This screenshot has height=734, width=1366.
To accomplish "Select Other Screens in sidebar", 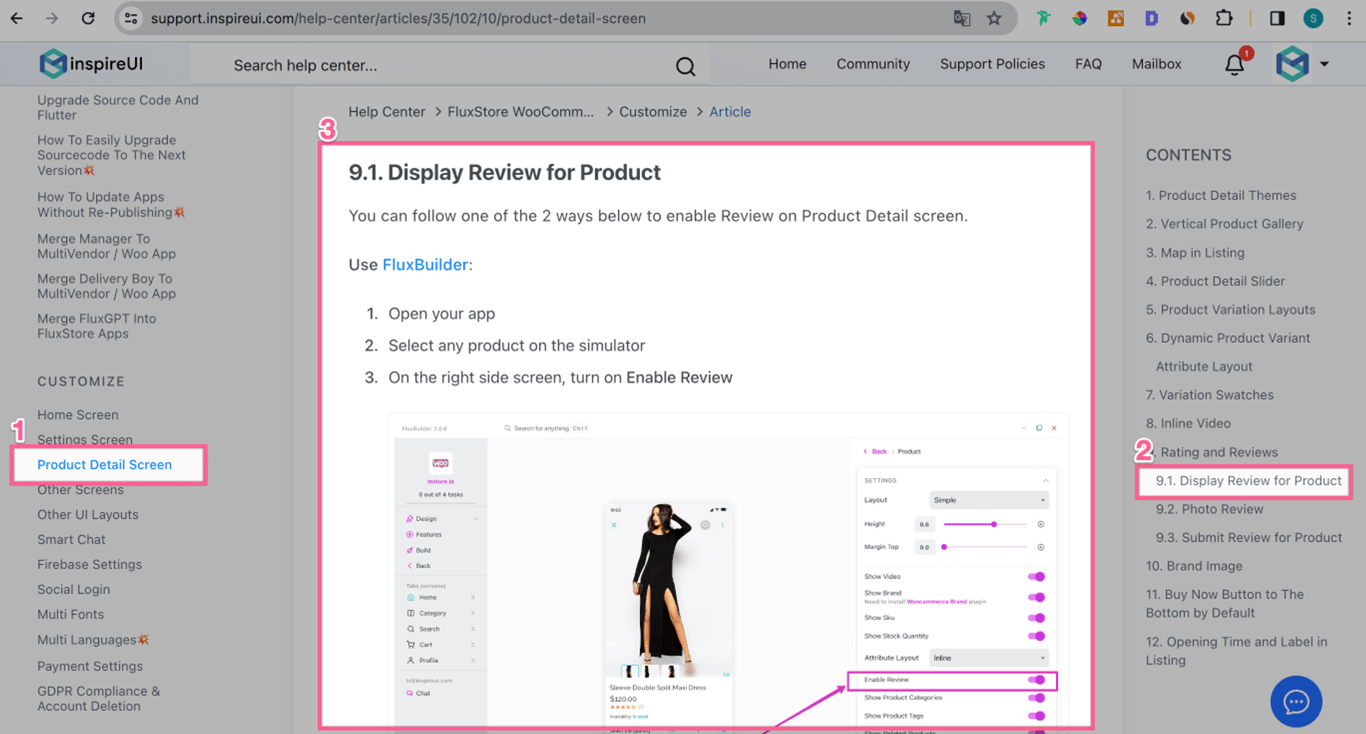I will tap(80, 490).
